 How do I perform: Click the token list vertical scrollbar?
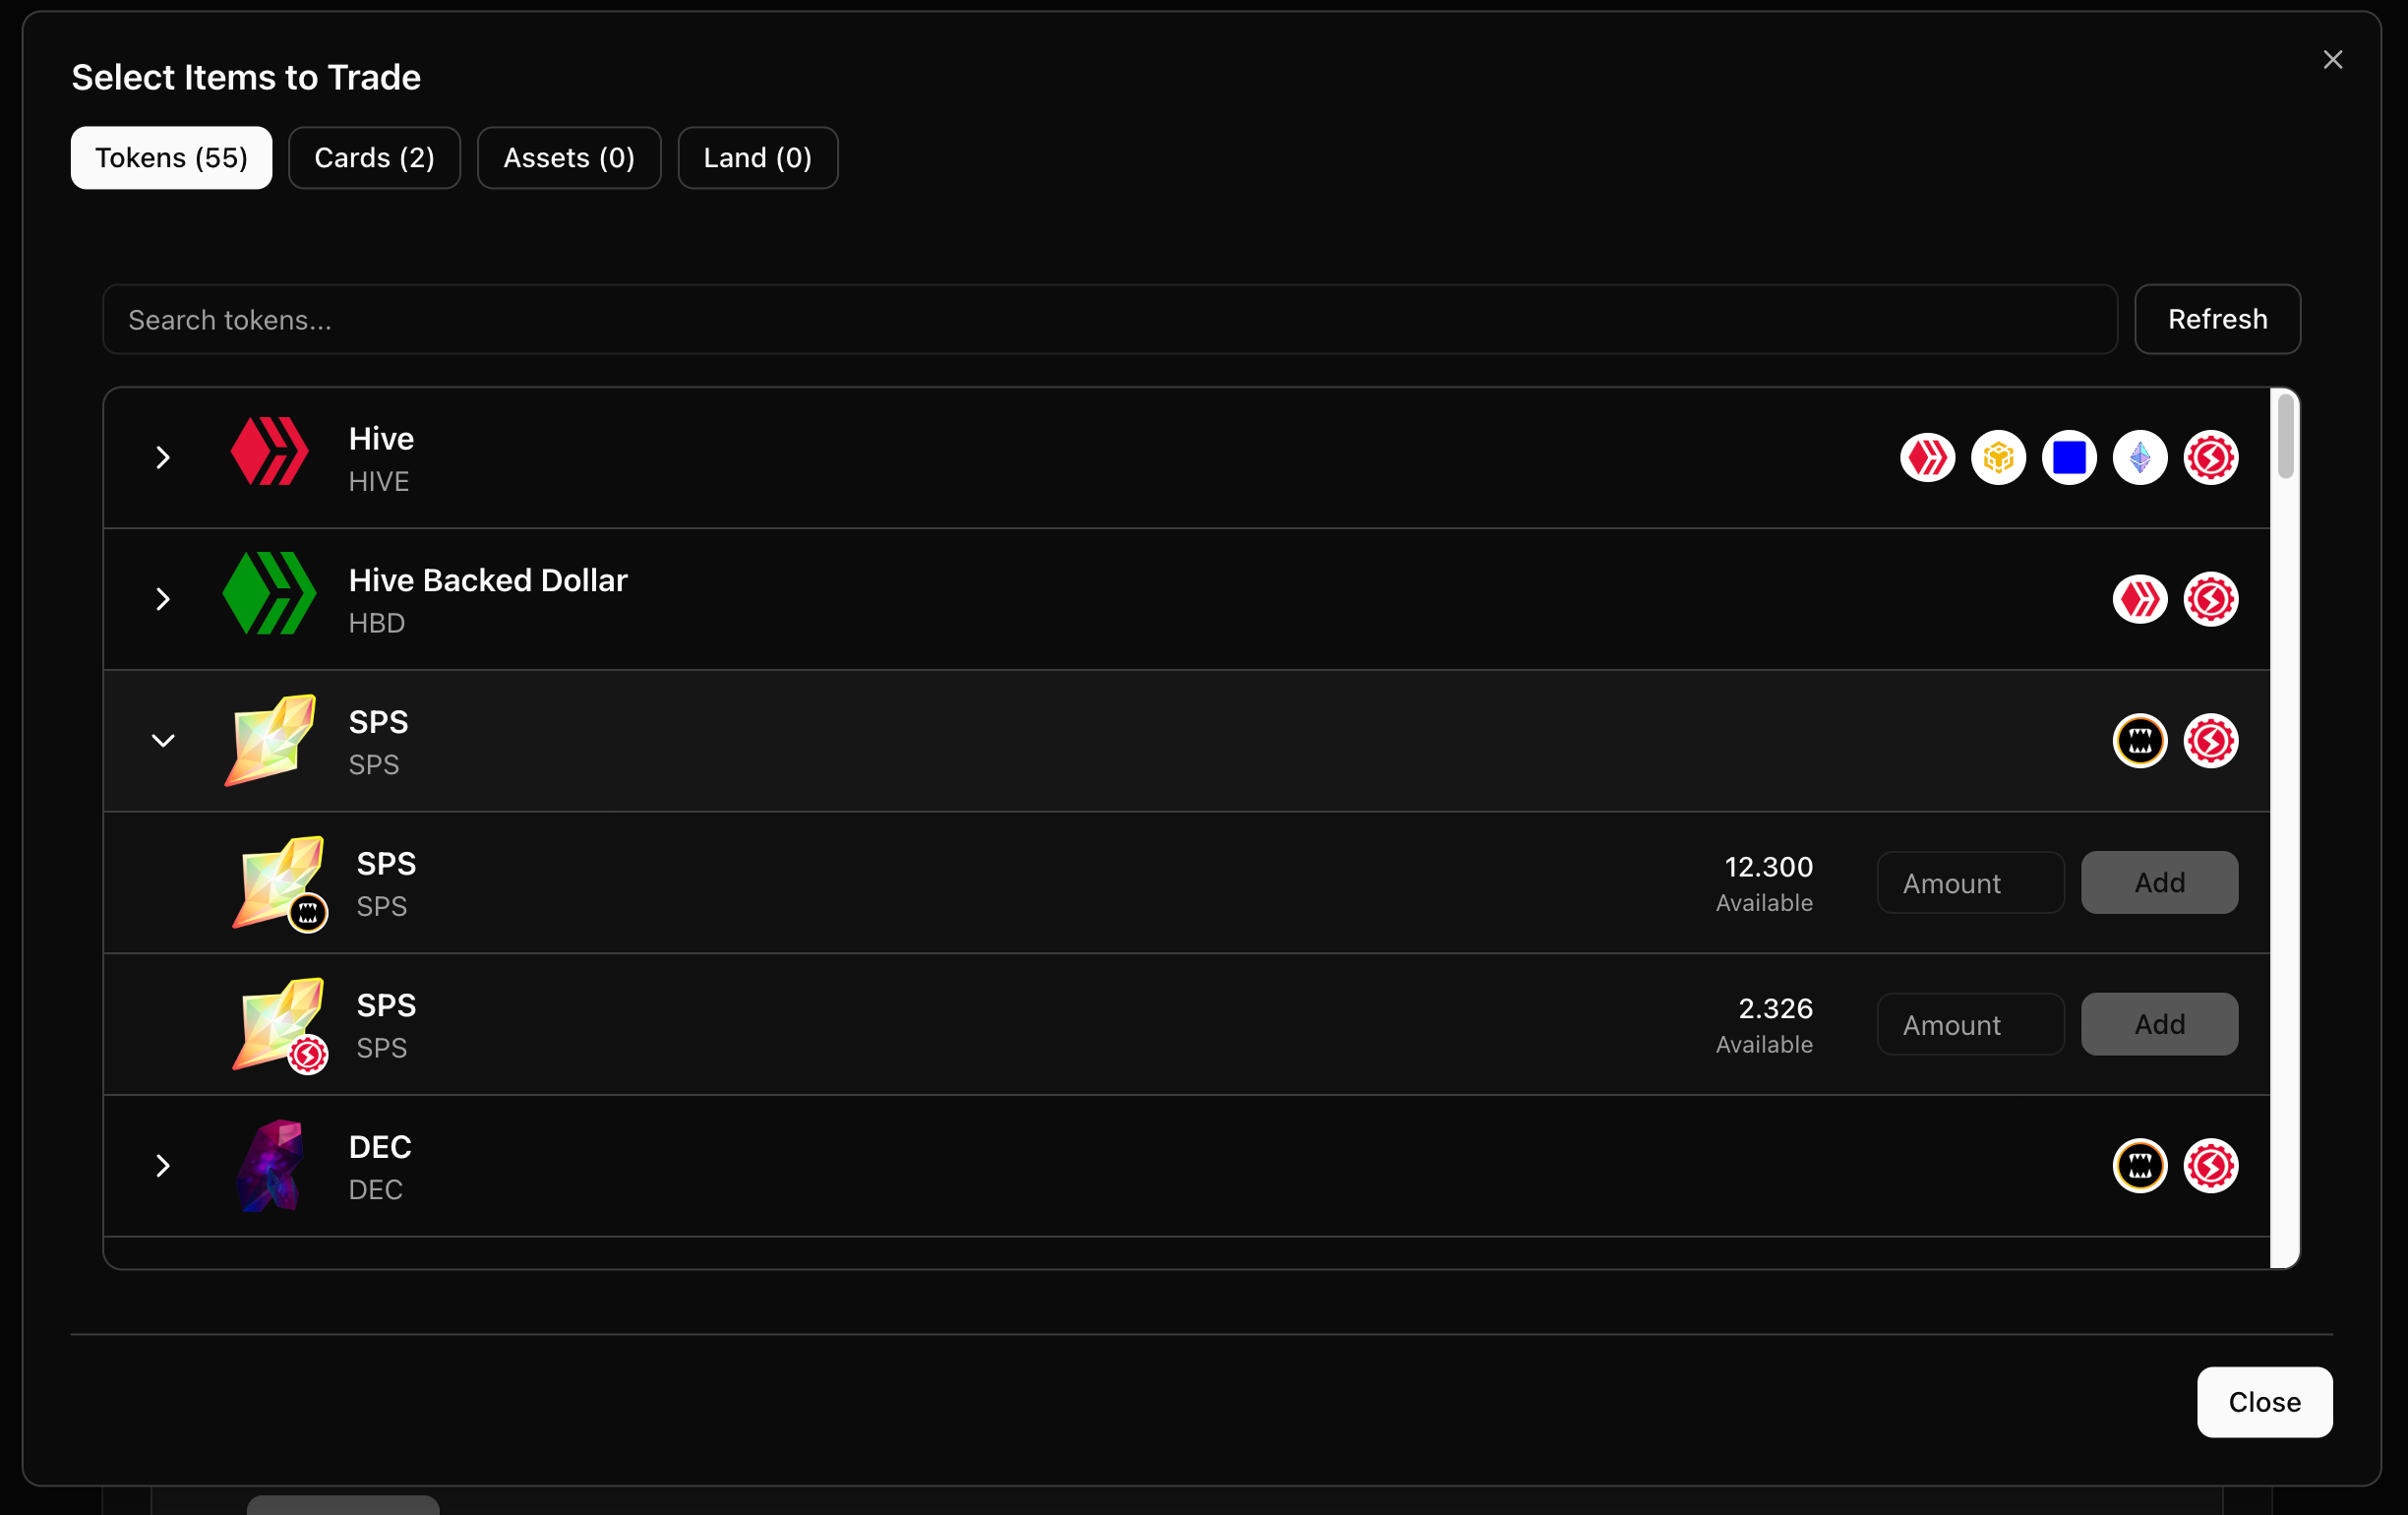click(2285, 437)
